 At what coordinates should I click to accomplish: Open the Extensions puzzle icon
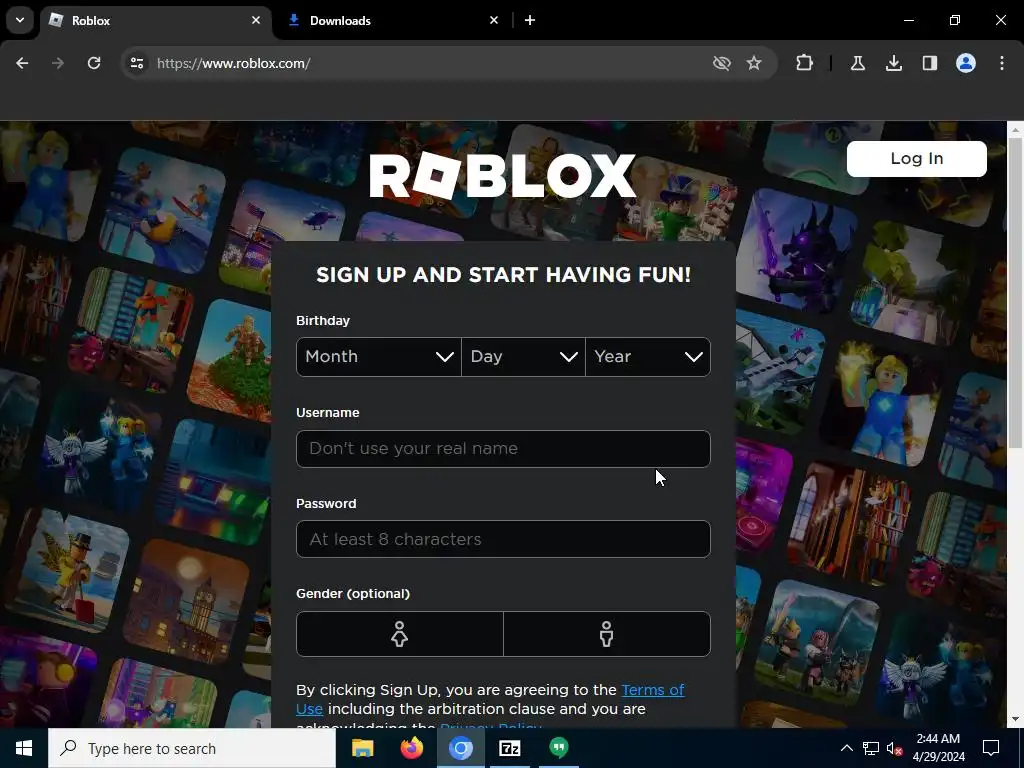pyautogui.click(x=805, y=63)
